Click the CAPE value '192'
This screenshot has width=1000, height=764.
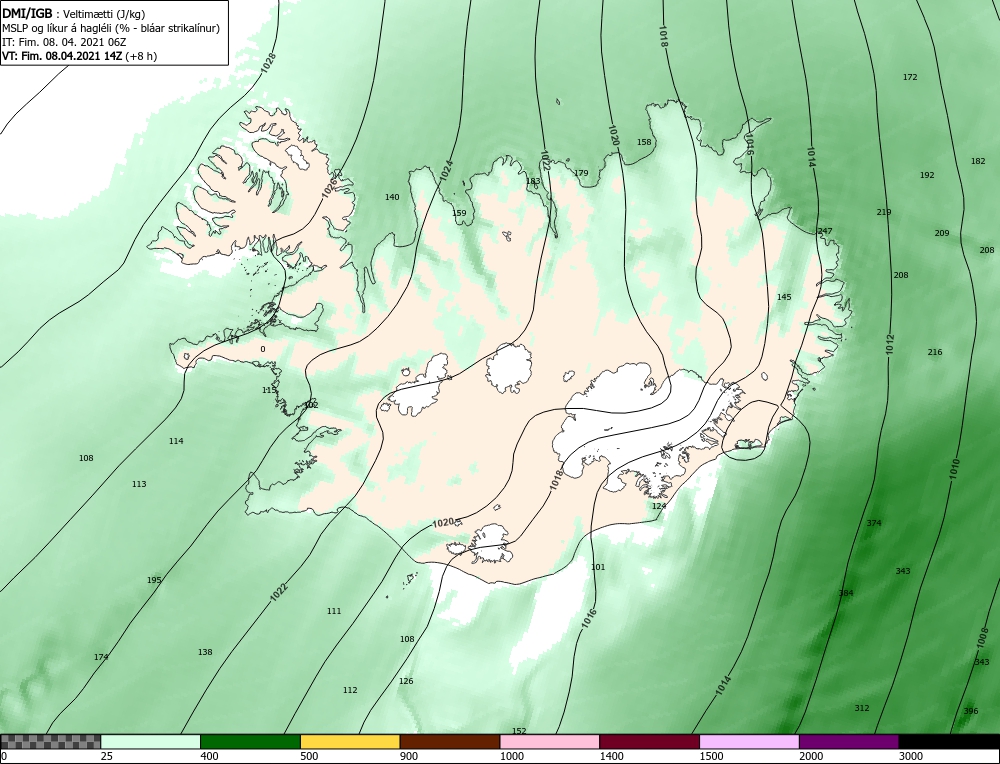[x=927, y=175]
